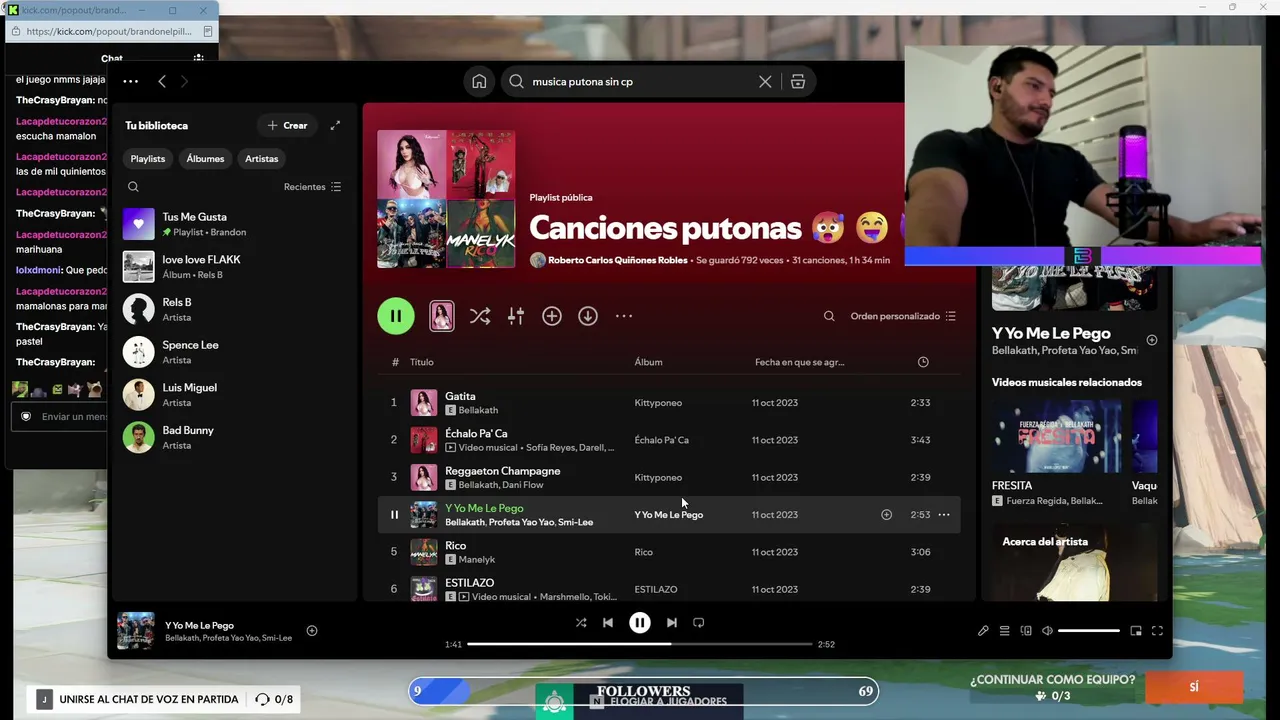Open the Acerca del artista card
The width and height of the screenshot is (1280, 720).
[x=1074, y=562]
